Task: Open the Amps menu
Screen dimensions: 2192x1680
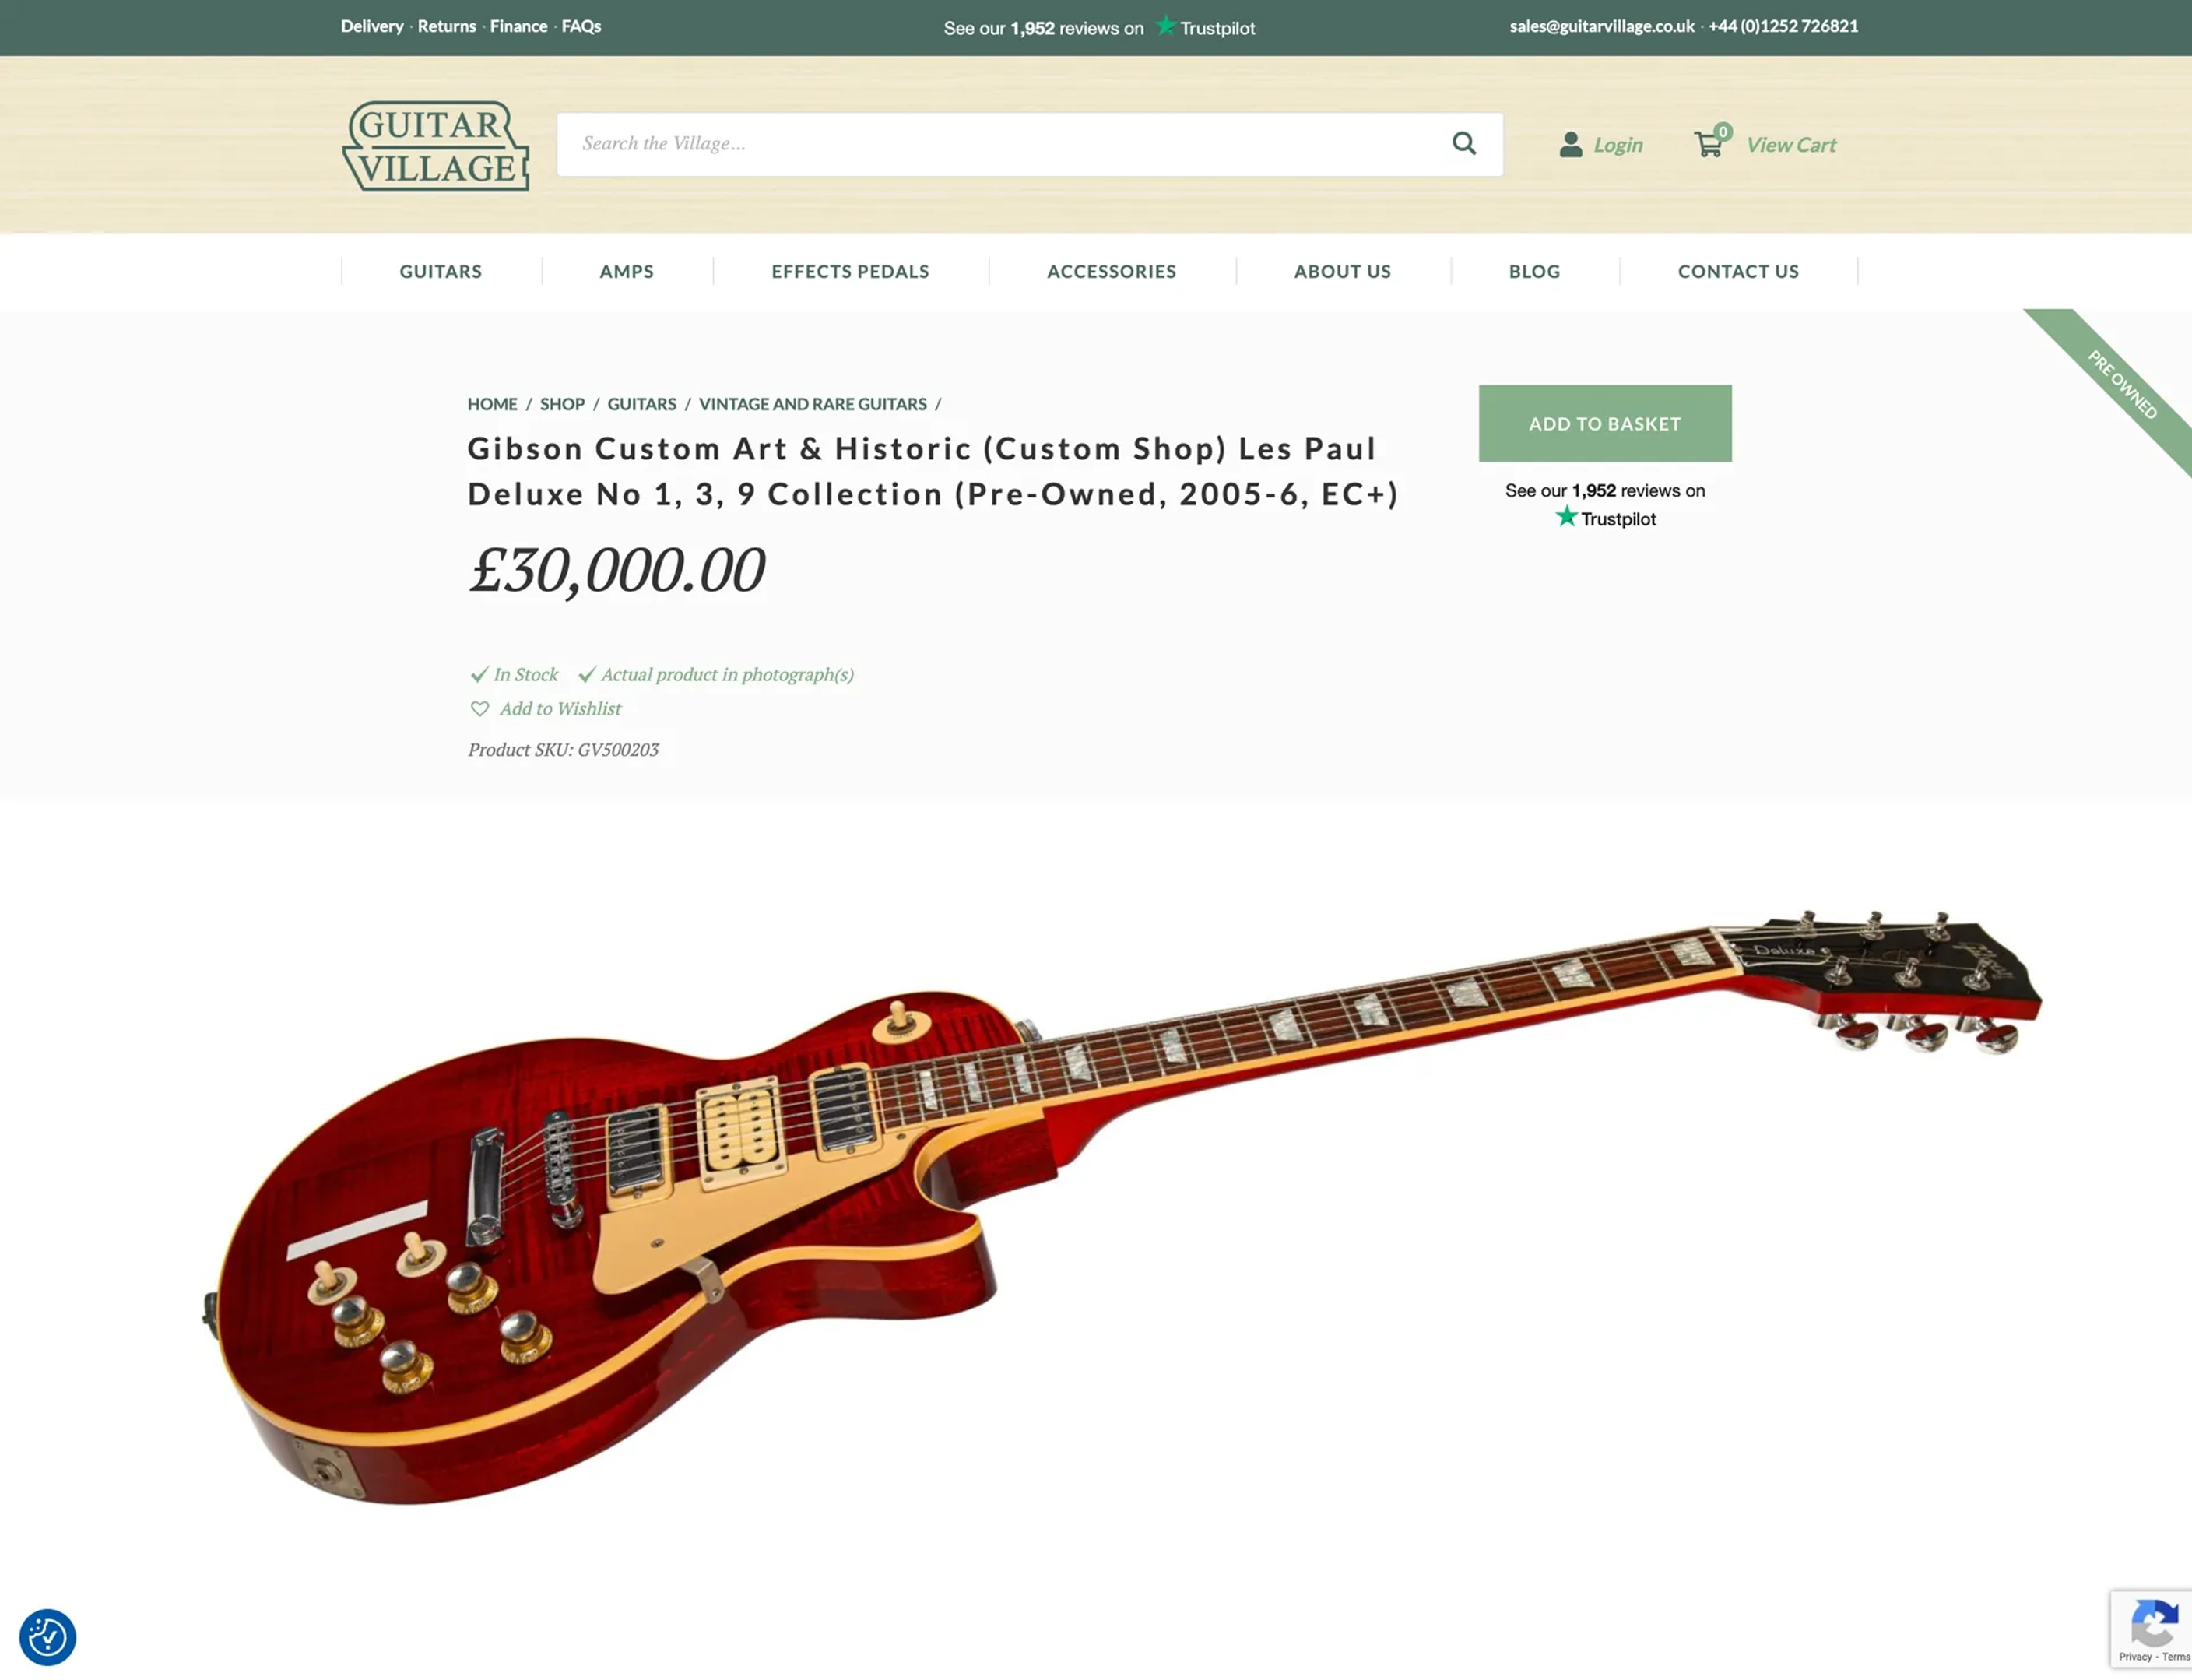Action: point(627,271)
